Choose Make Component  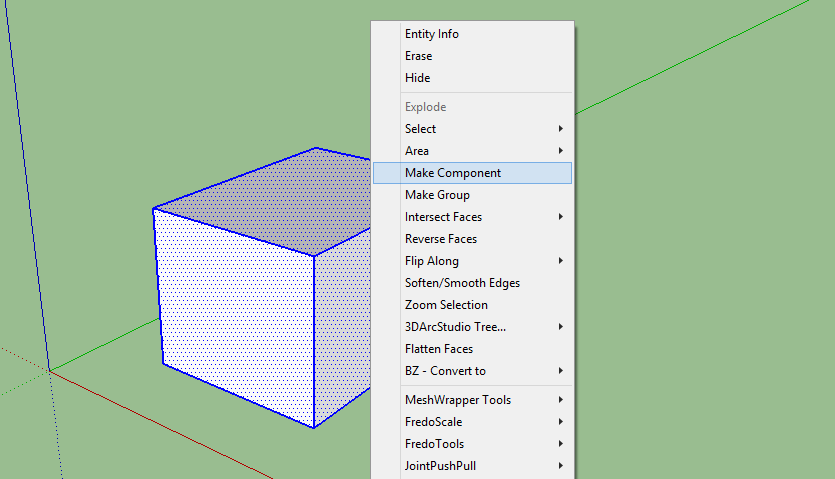click(x=472, y=173)
